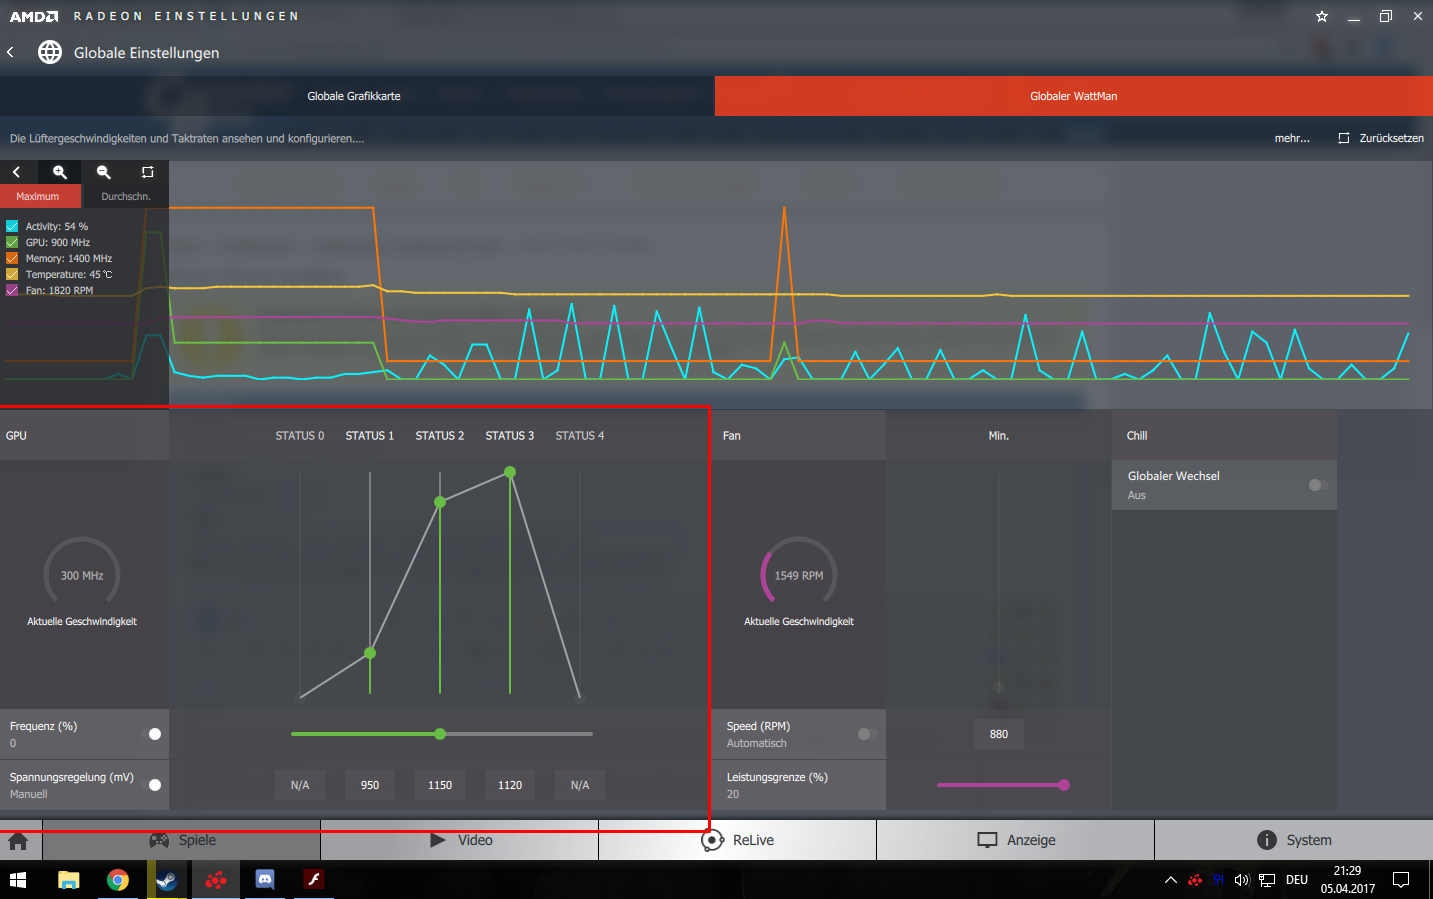Click the Zurücksetzen reset button
This screenshot has height=899, width=1433.
click(1381, 138)
